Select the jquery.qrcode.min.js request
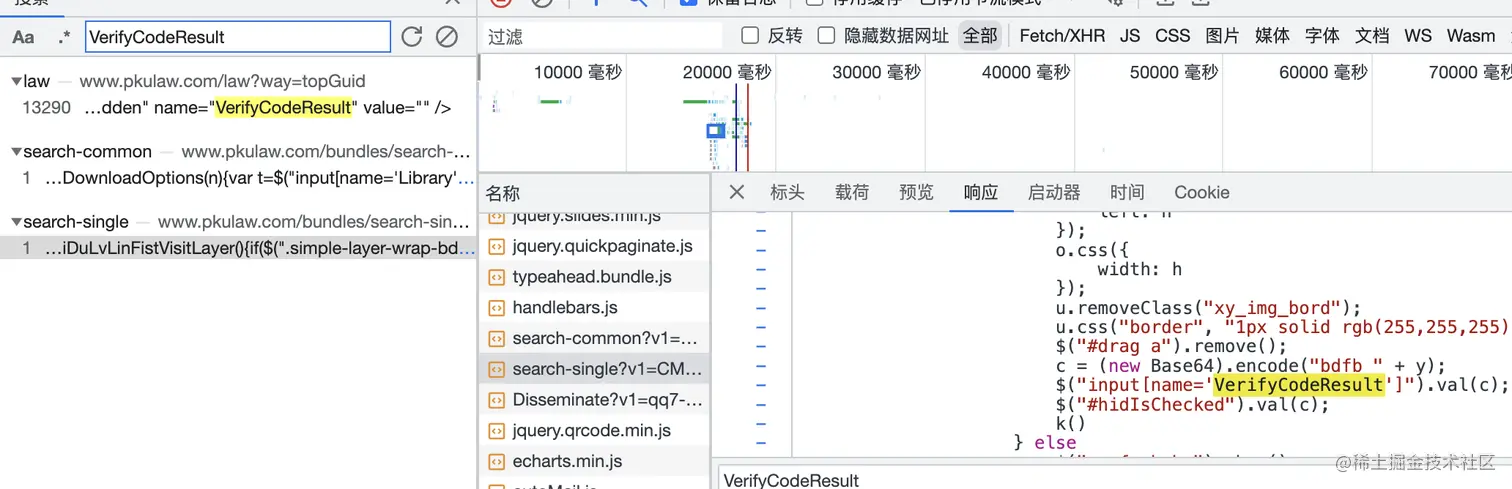Viewport: 1512px width, 489px height. (595, 431)
